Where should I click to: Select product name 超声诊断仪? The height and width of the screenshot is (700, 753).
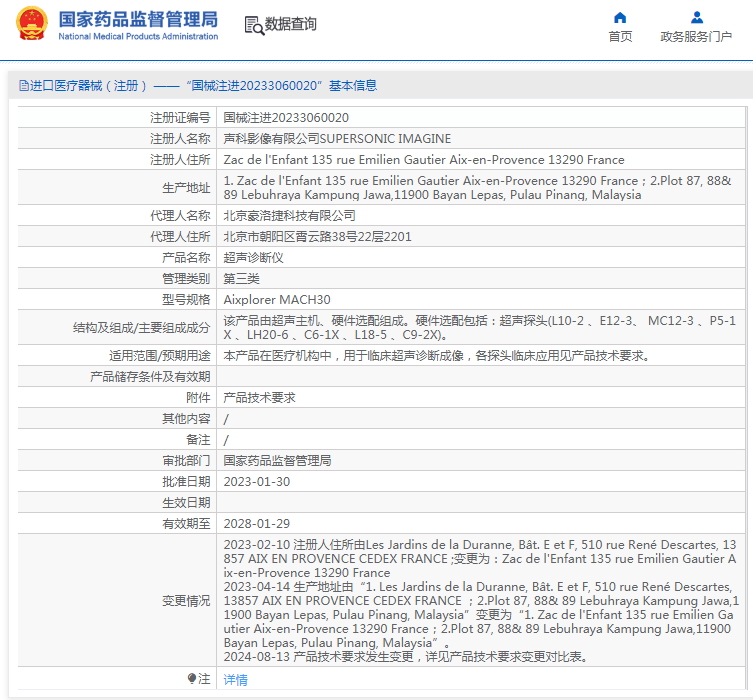click(254, 258)
